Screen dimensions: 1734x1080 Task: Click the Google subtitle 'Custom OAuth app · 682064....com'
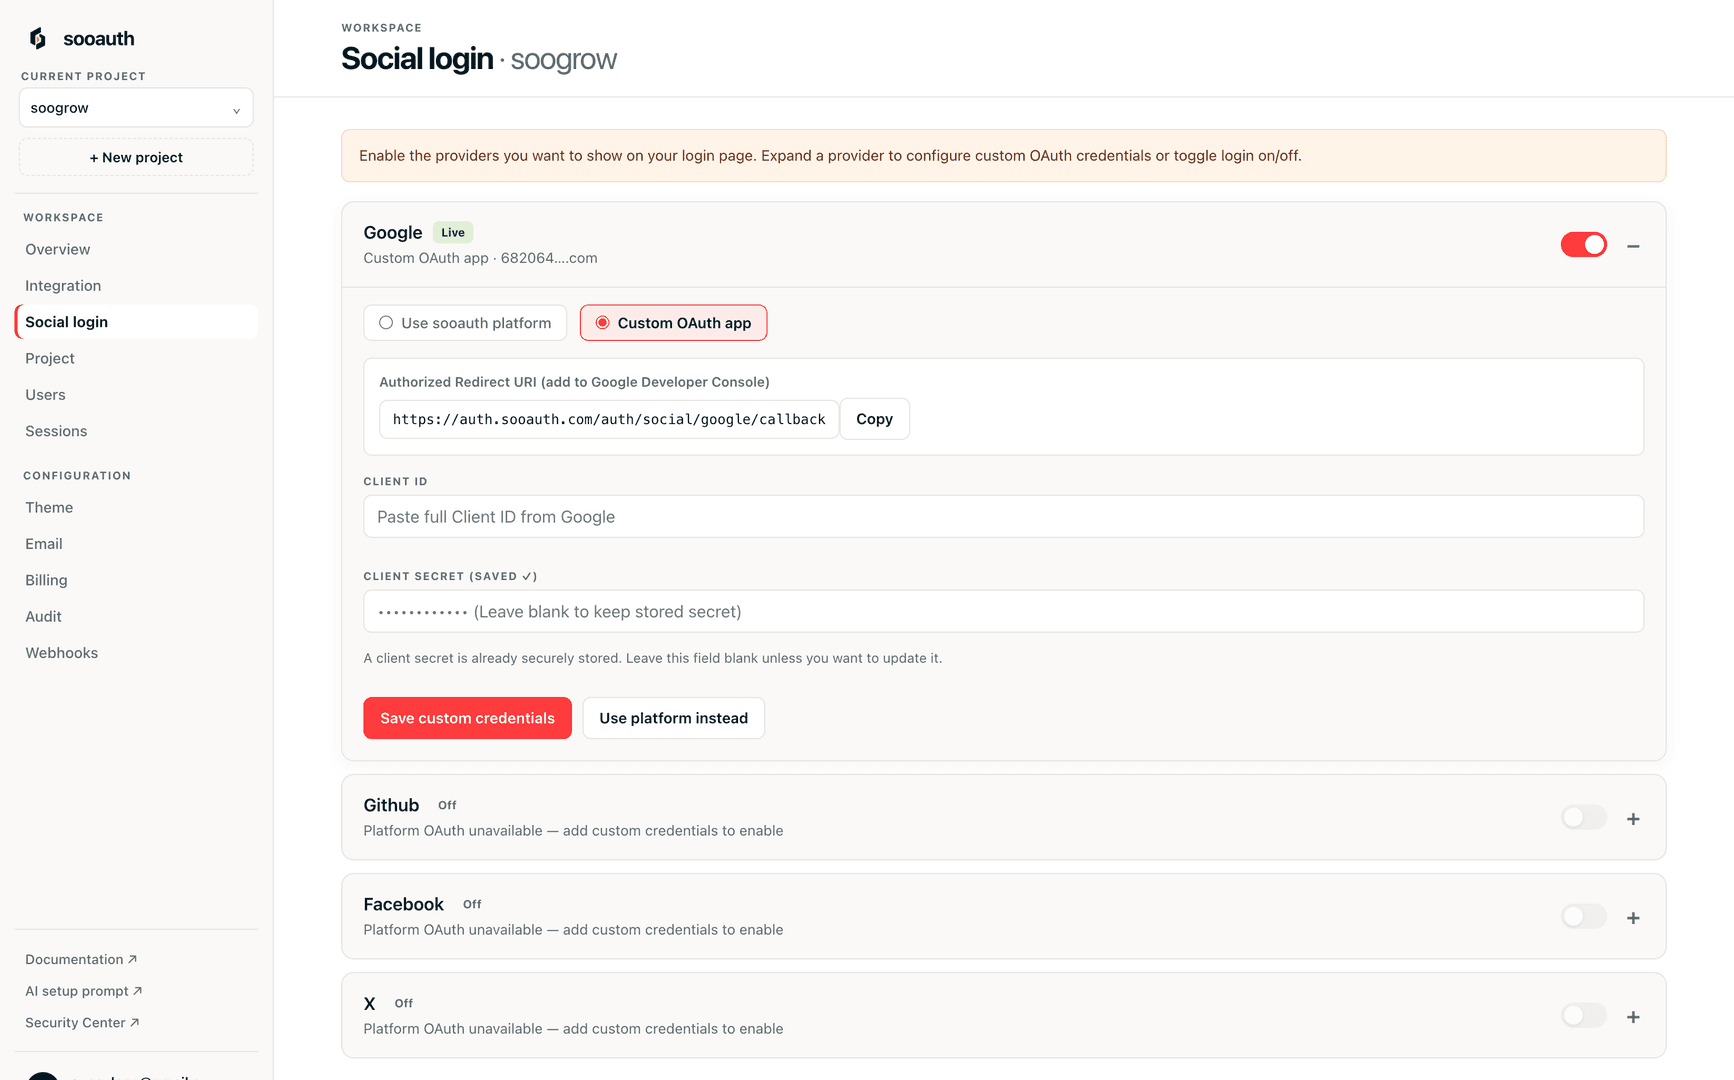point(480,258)
